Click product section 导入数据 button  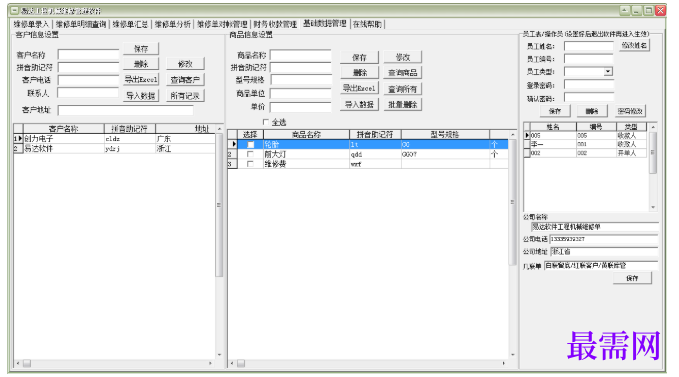pos(359,104)
